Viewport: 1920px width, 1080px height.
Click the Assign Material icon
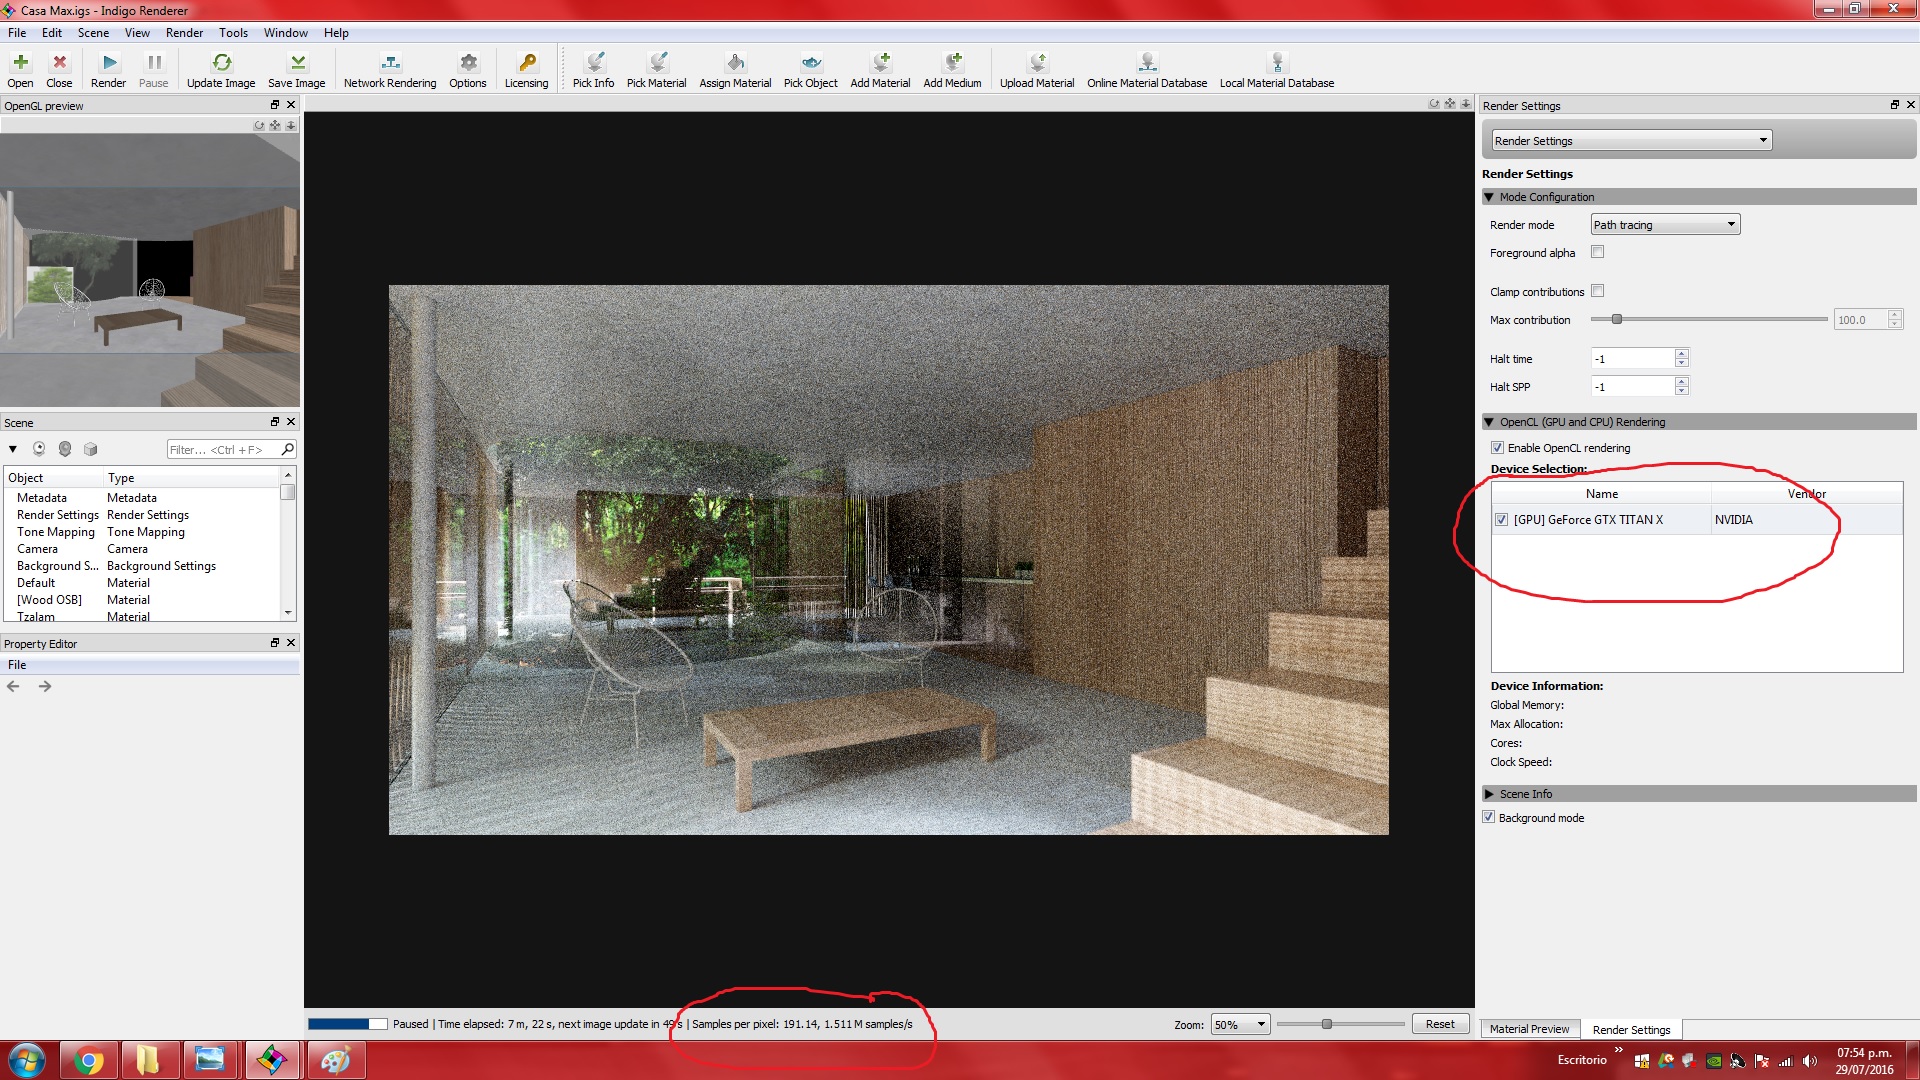[735, 63]
